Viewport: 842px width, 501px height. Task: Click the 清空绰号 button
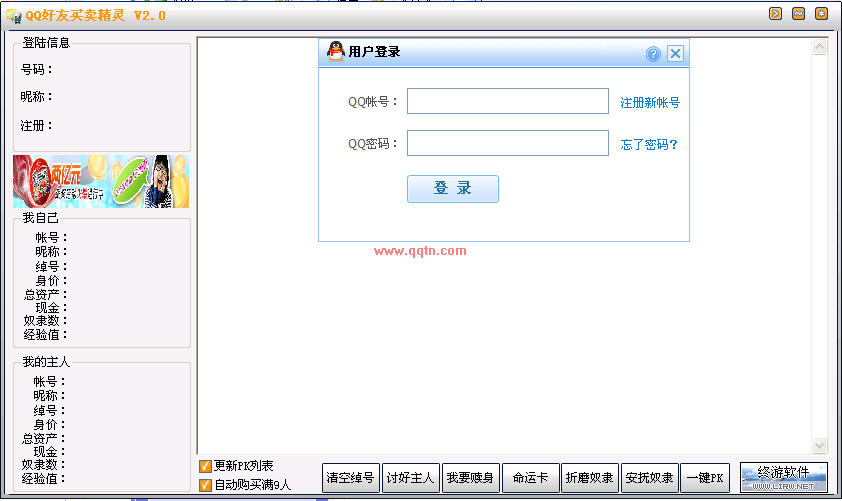(x=351, y=477)
